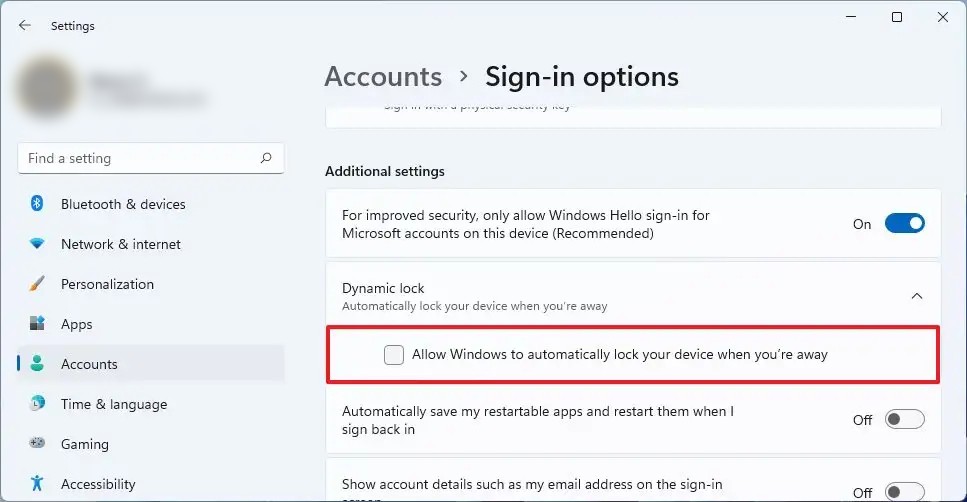Open Apps settings page
Image resolution: width=967 pixels, height=502 pixels.
151,324
